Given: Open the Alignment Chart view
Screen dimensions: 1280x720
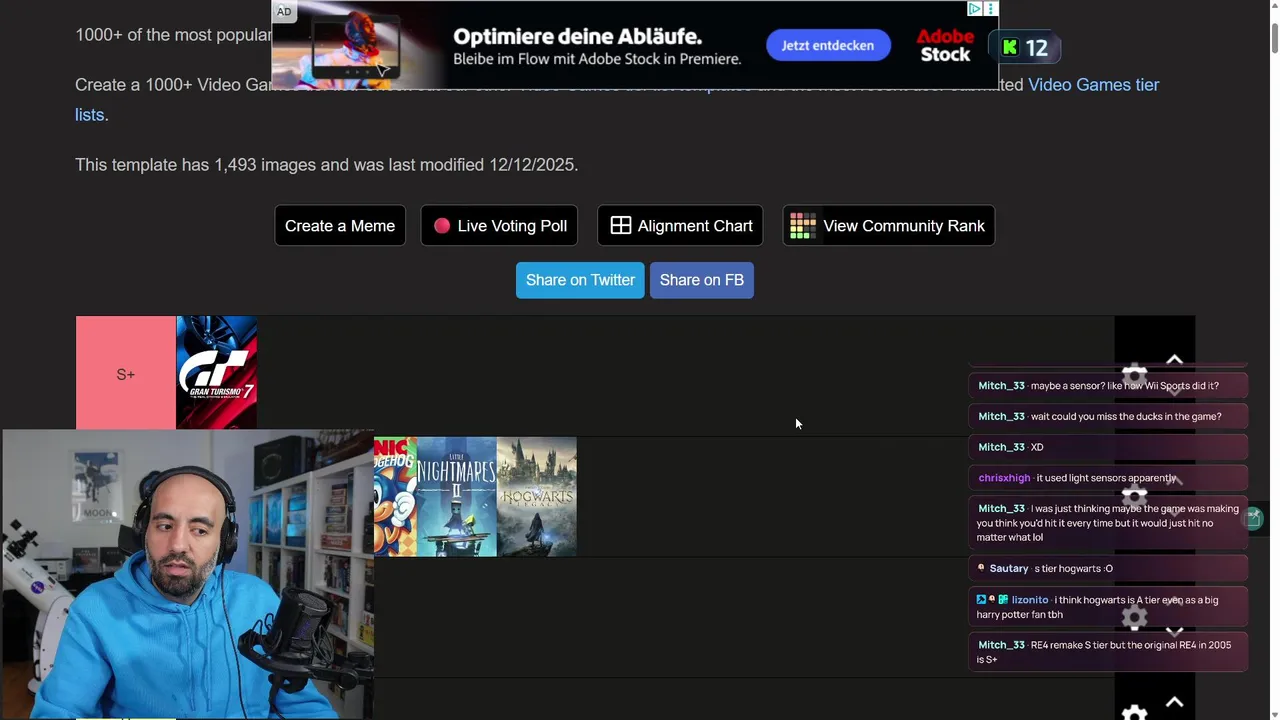Looking at the screenshot, I should point(681,226).
